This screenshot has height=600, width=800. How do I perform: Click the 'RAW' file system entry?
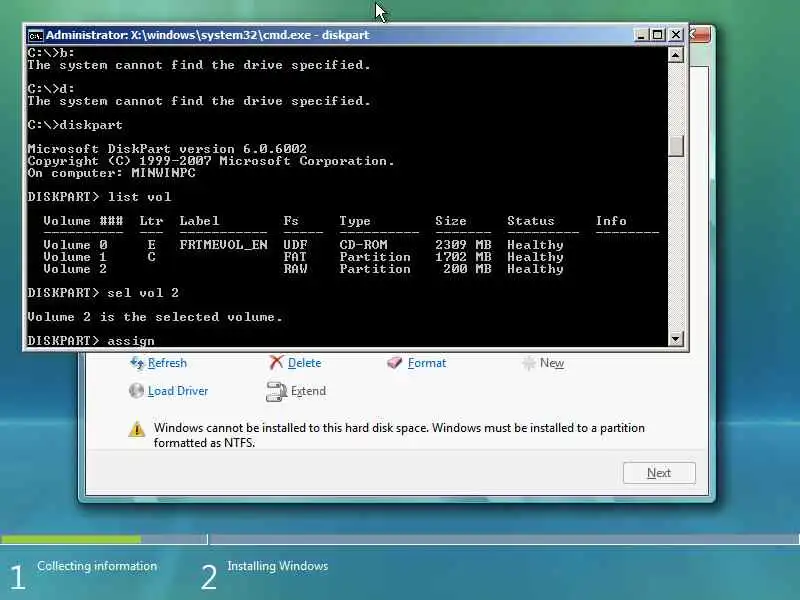[x=295, y=269]
